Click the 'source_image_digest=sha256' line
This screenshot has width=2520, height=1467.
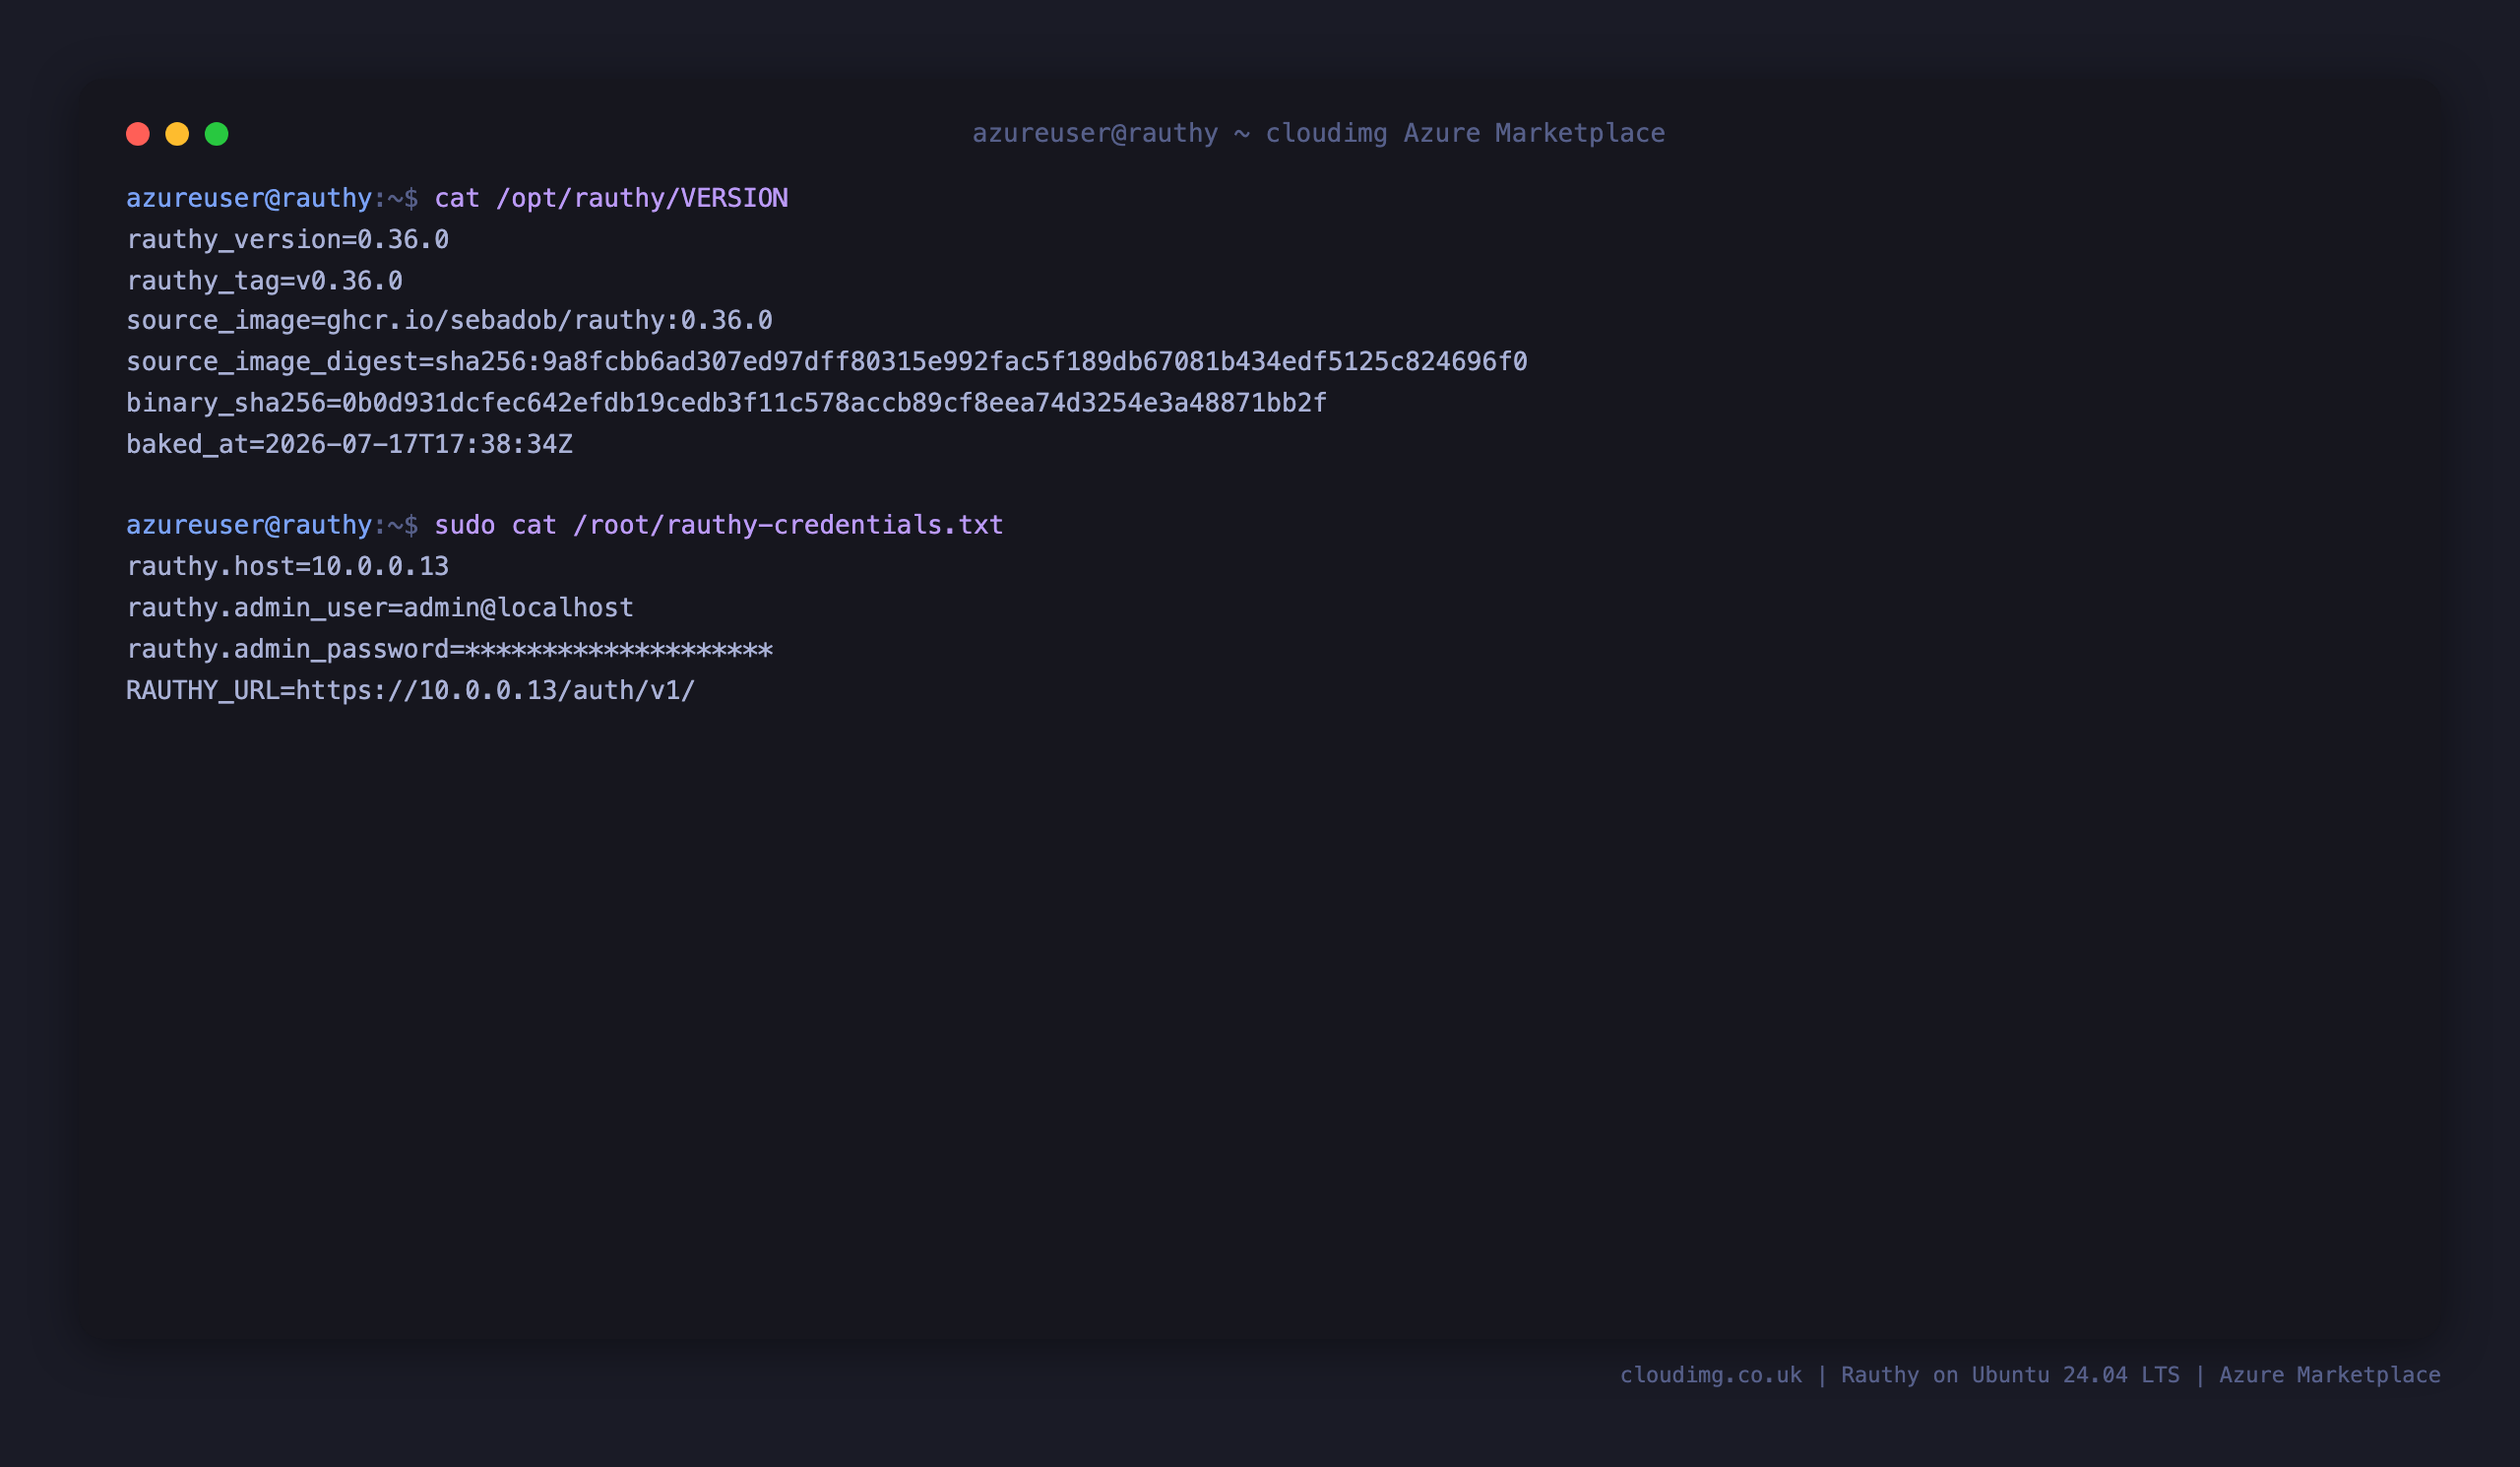point(826,362)
